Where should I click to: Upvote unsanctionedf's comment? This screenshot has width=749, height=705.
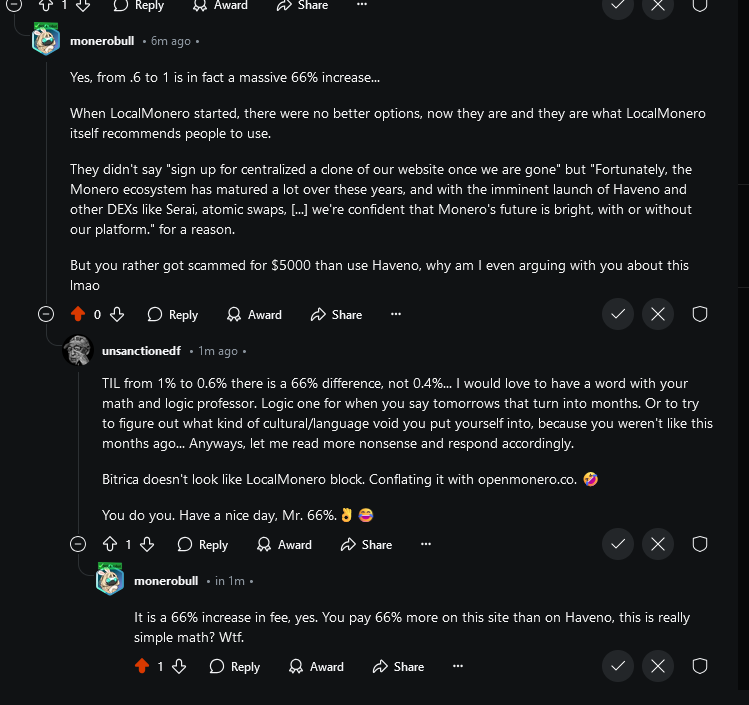click(111, 545)
